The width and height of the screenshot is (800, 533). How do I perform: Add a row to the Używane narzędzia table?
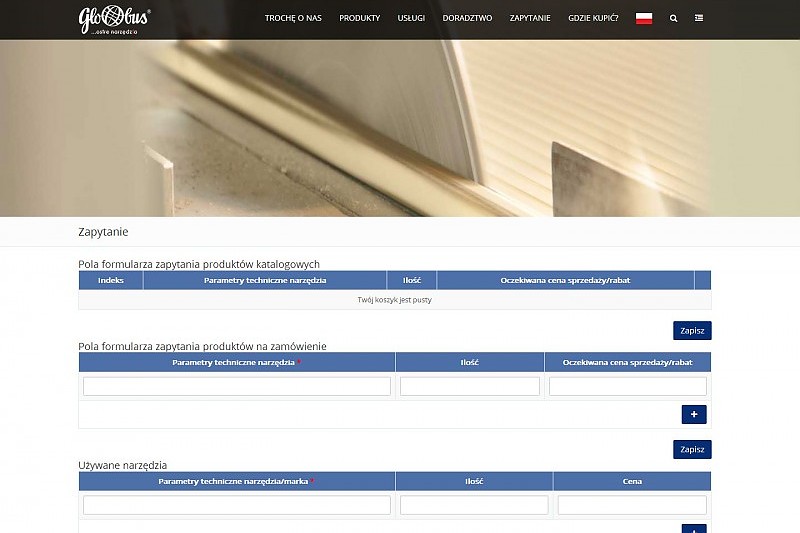pyautogui.click(x=694, y=529)
